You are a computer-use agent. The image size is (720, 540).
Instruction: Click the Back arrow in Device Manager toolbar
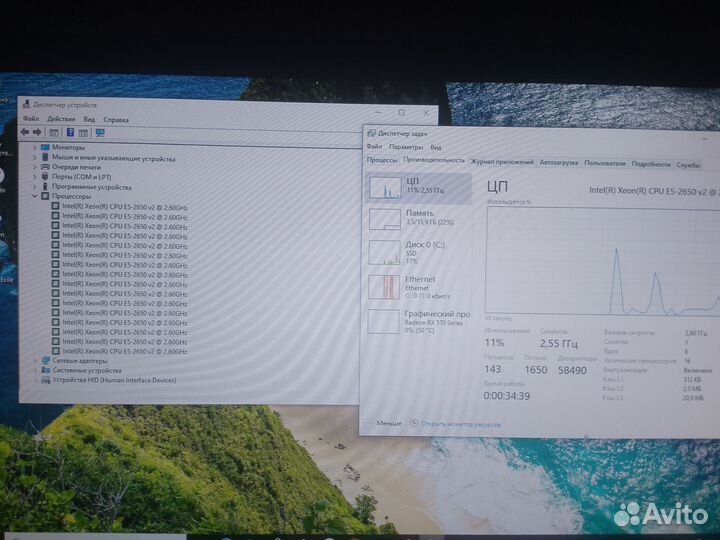26,132
